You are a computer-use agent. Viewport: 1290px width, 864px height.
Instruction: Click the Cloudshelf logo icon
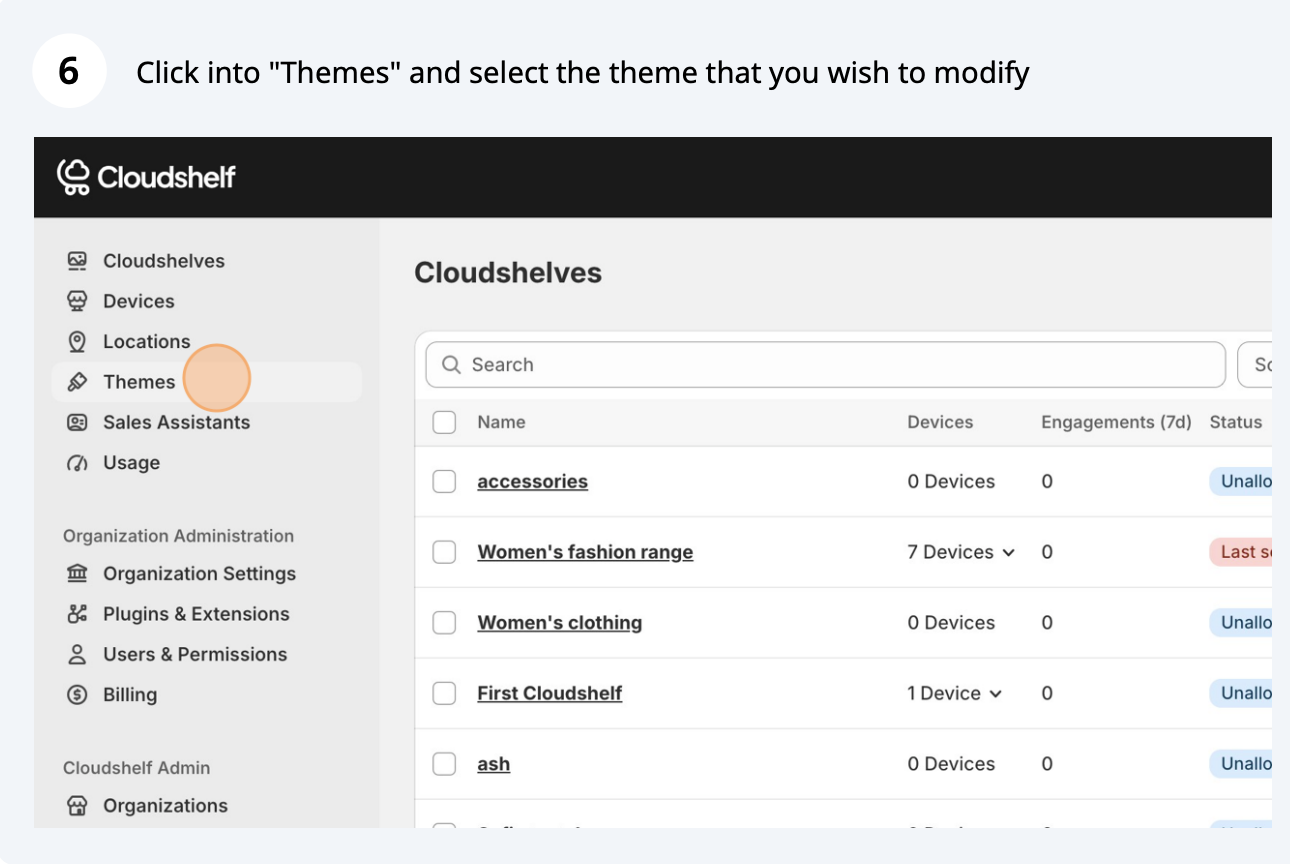tap(74, 177)
